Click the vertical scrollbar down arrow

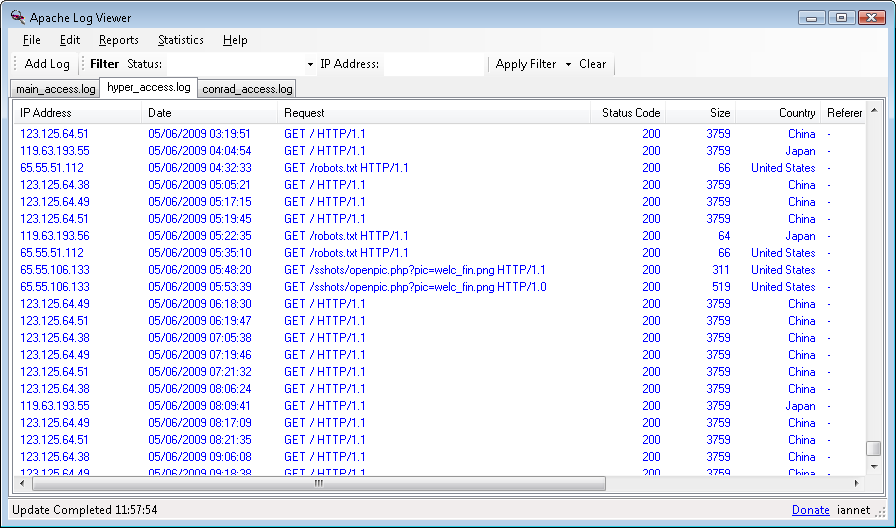874,467
